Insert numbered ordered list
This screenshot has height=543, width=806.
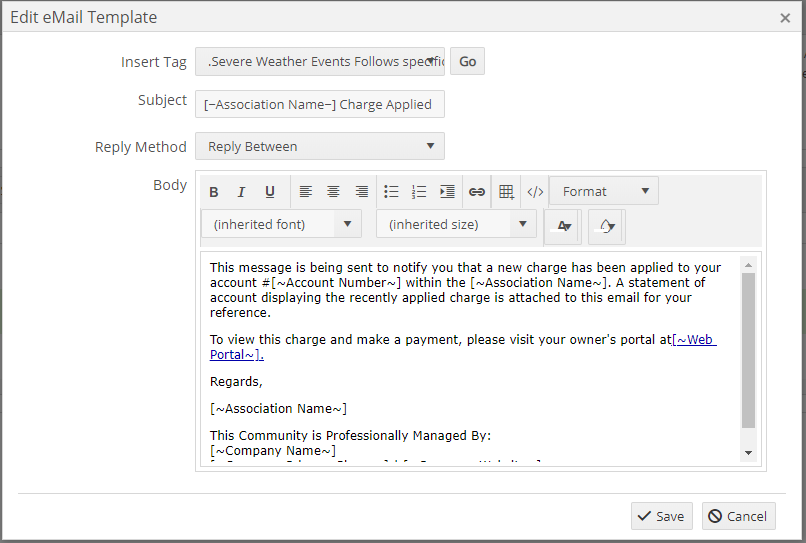(419, 192)
